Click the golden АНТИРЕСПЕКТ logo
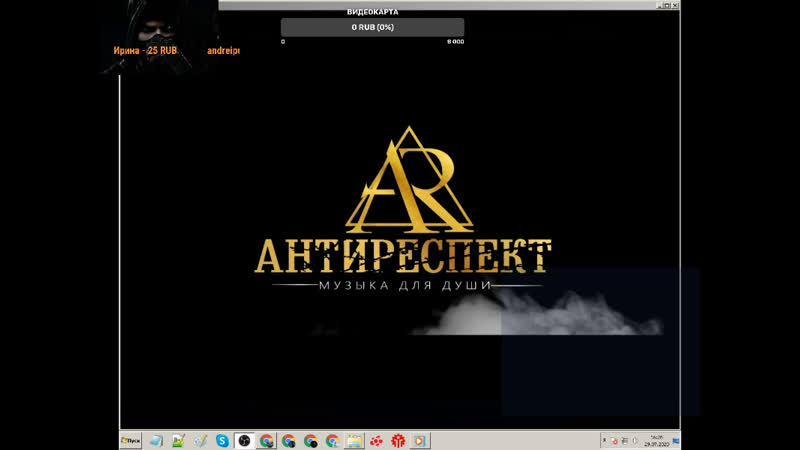Image resolution: width=800 pixels, height=450 pixels. tap(403, 207)
